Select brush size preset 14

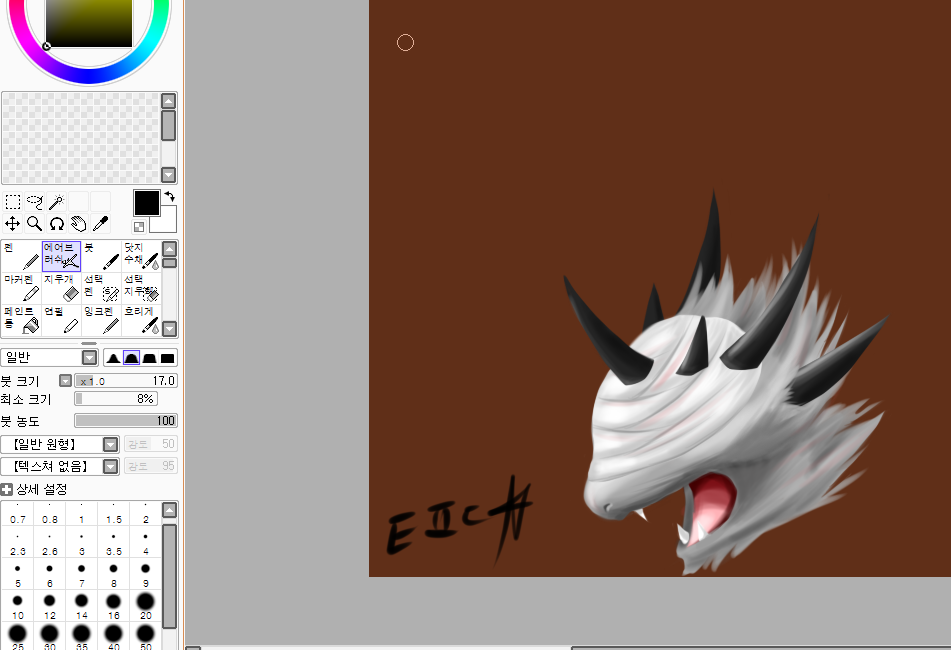(81, 608)
